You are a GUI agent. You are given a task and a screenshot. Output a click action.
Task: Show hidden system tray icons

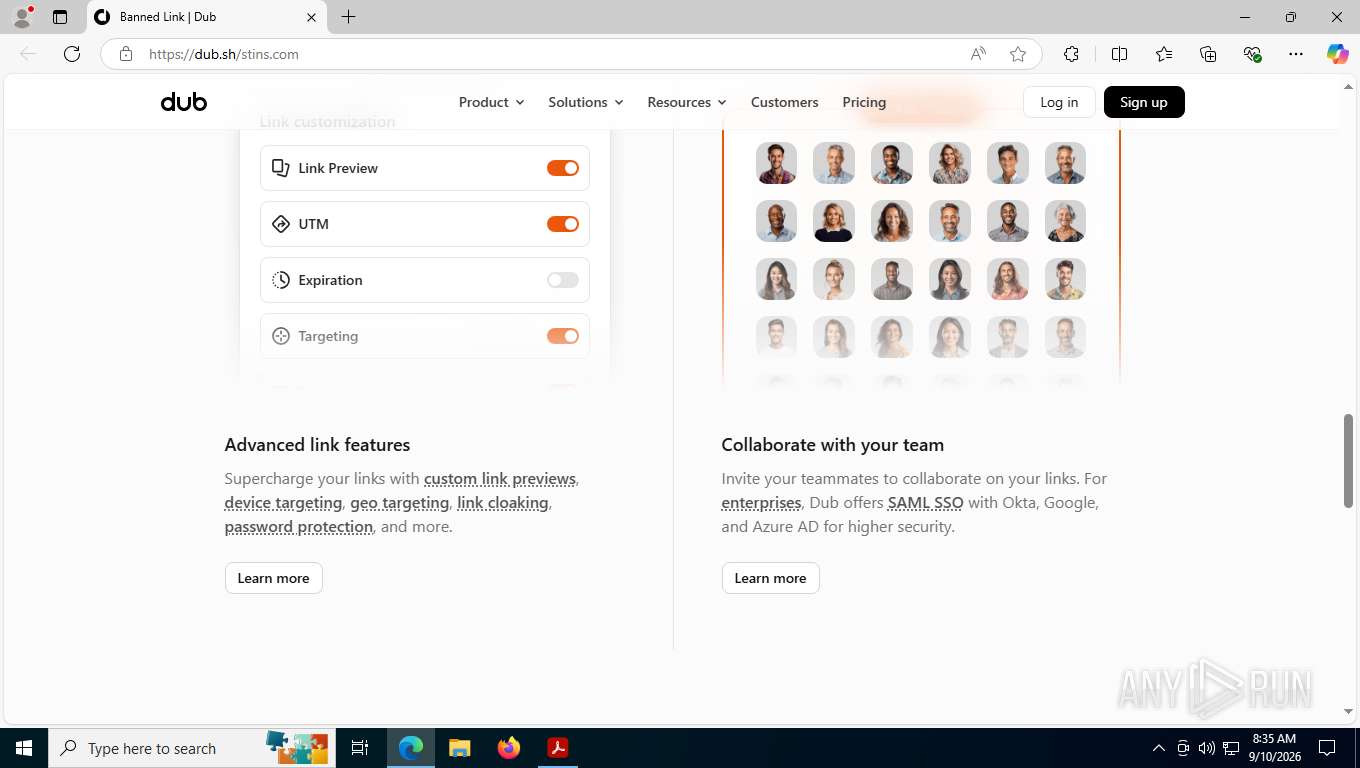[1159, 748]
